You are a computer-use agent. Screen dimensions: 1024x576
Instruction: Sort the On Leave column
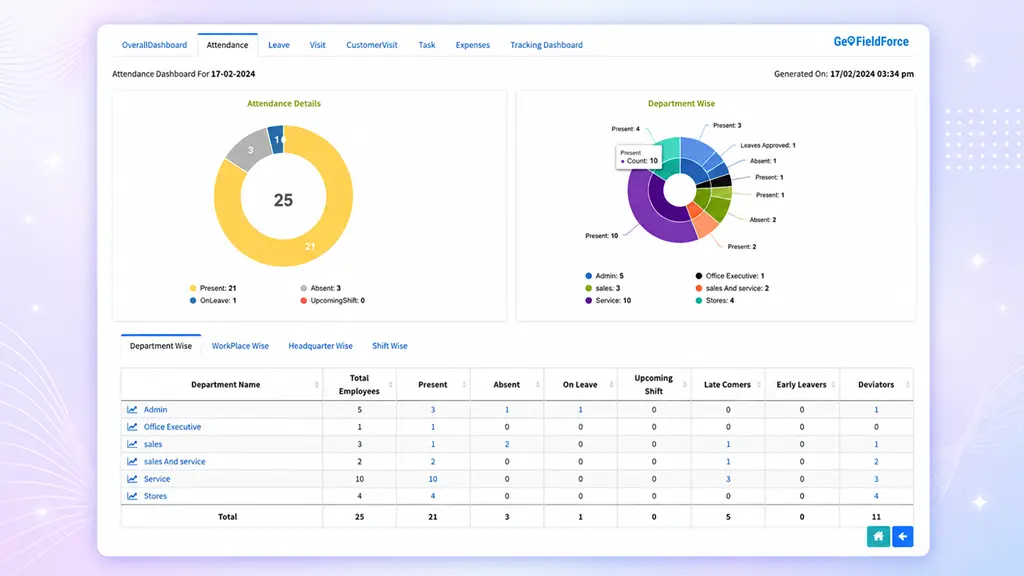(x=611, y=385)
